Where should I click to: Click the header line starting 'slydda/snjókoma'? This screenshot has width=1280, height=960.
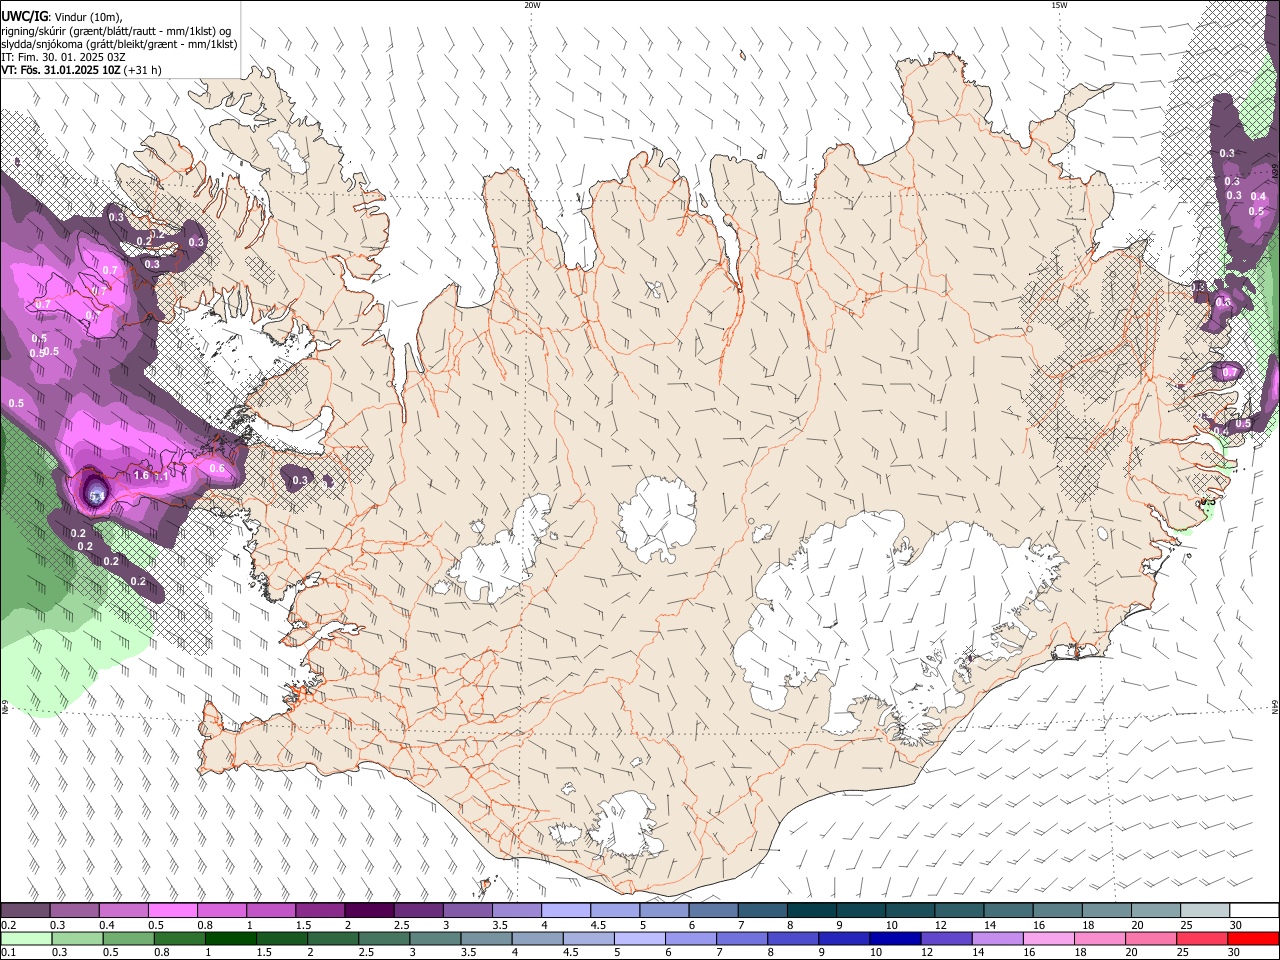[x=119, y=44]
